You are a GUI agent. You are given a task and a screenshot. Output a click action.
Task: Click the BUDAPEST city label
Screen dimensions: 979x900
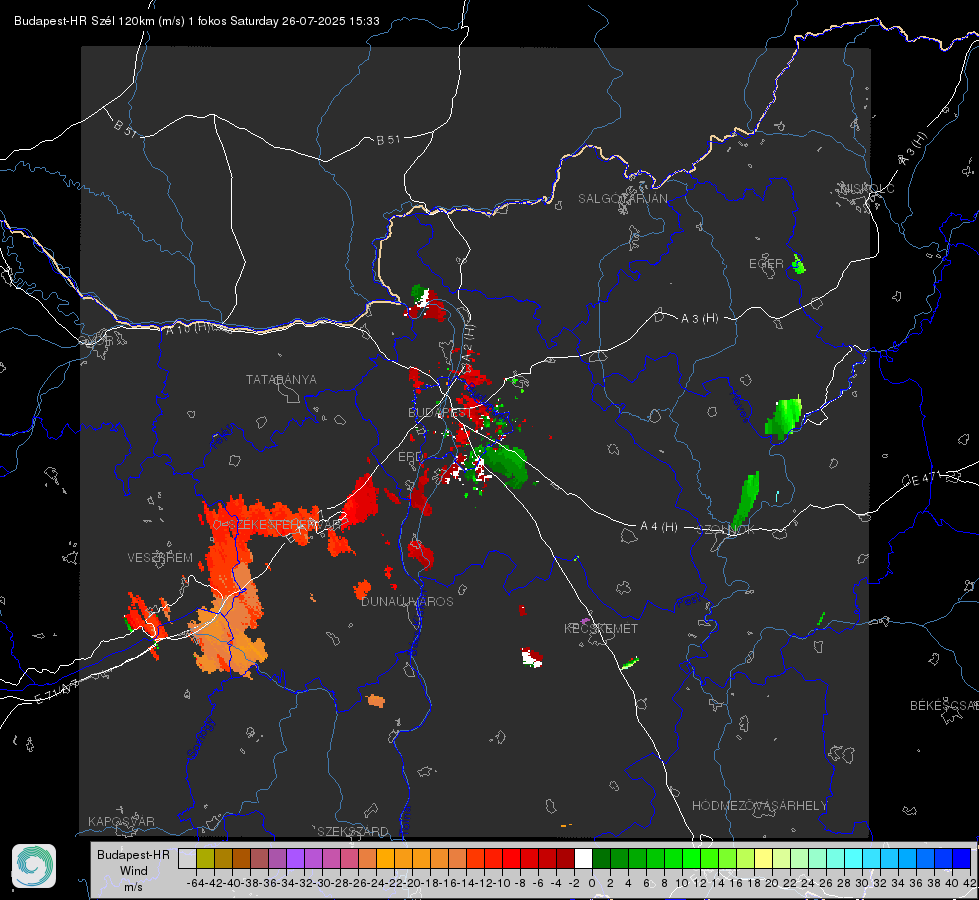click(440, 413)
